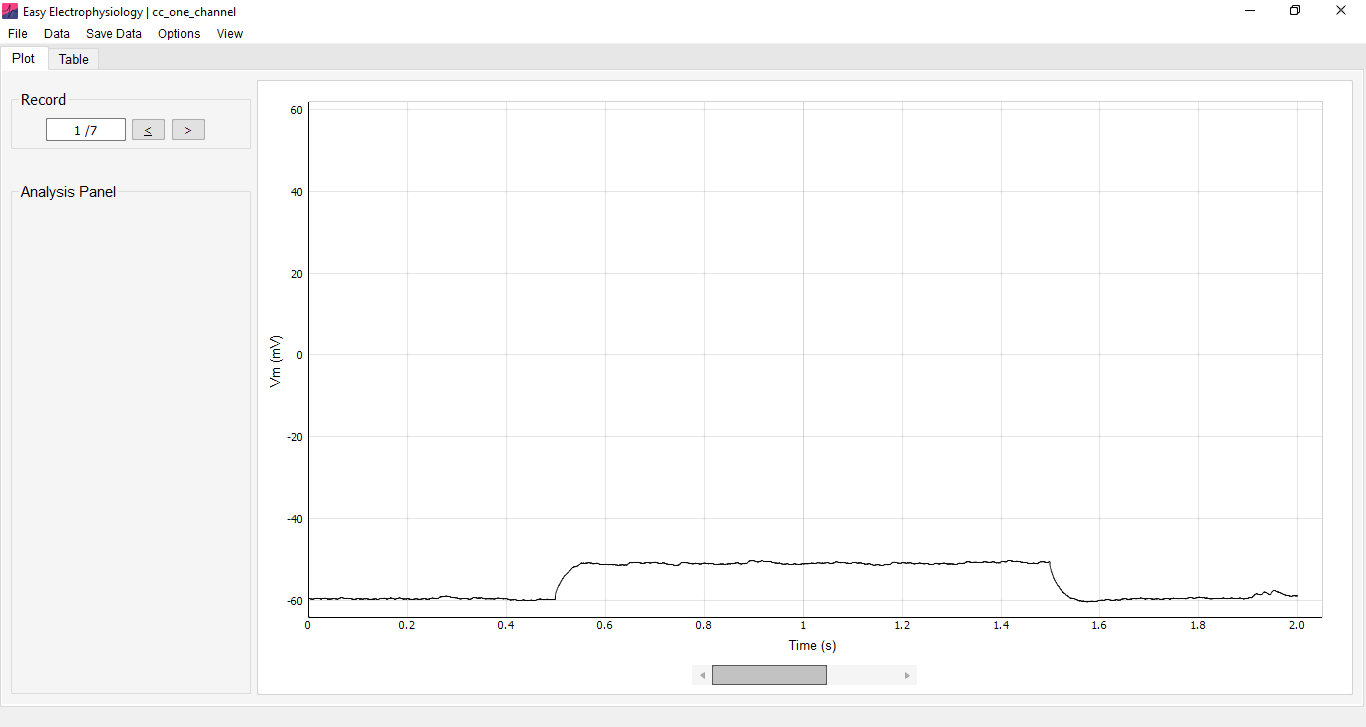Go to the previous record
Screen dimensions: 1366x727
coord(148,130)
